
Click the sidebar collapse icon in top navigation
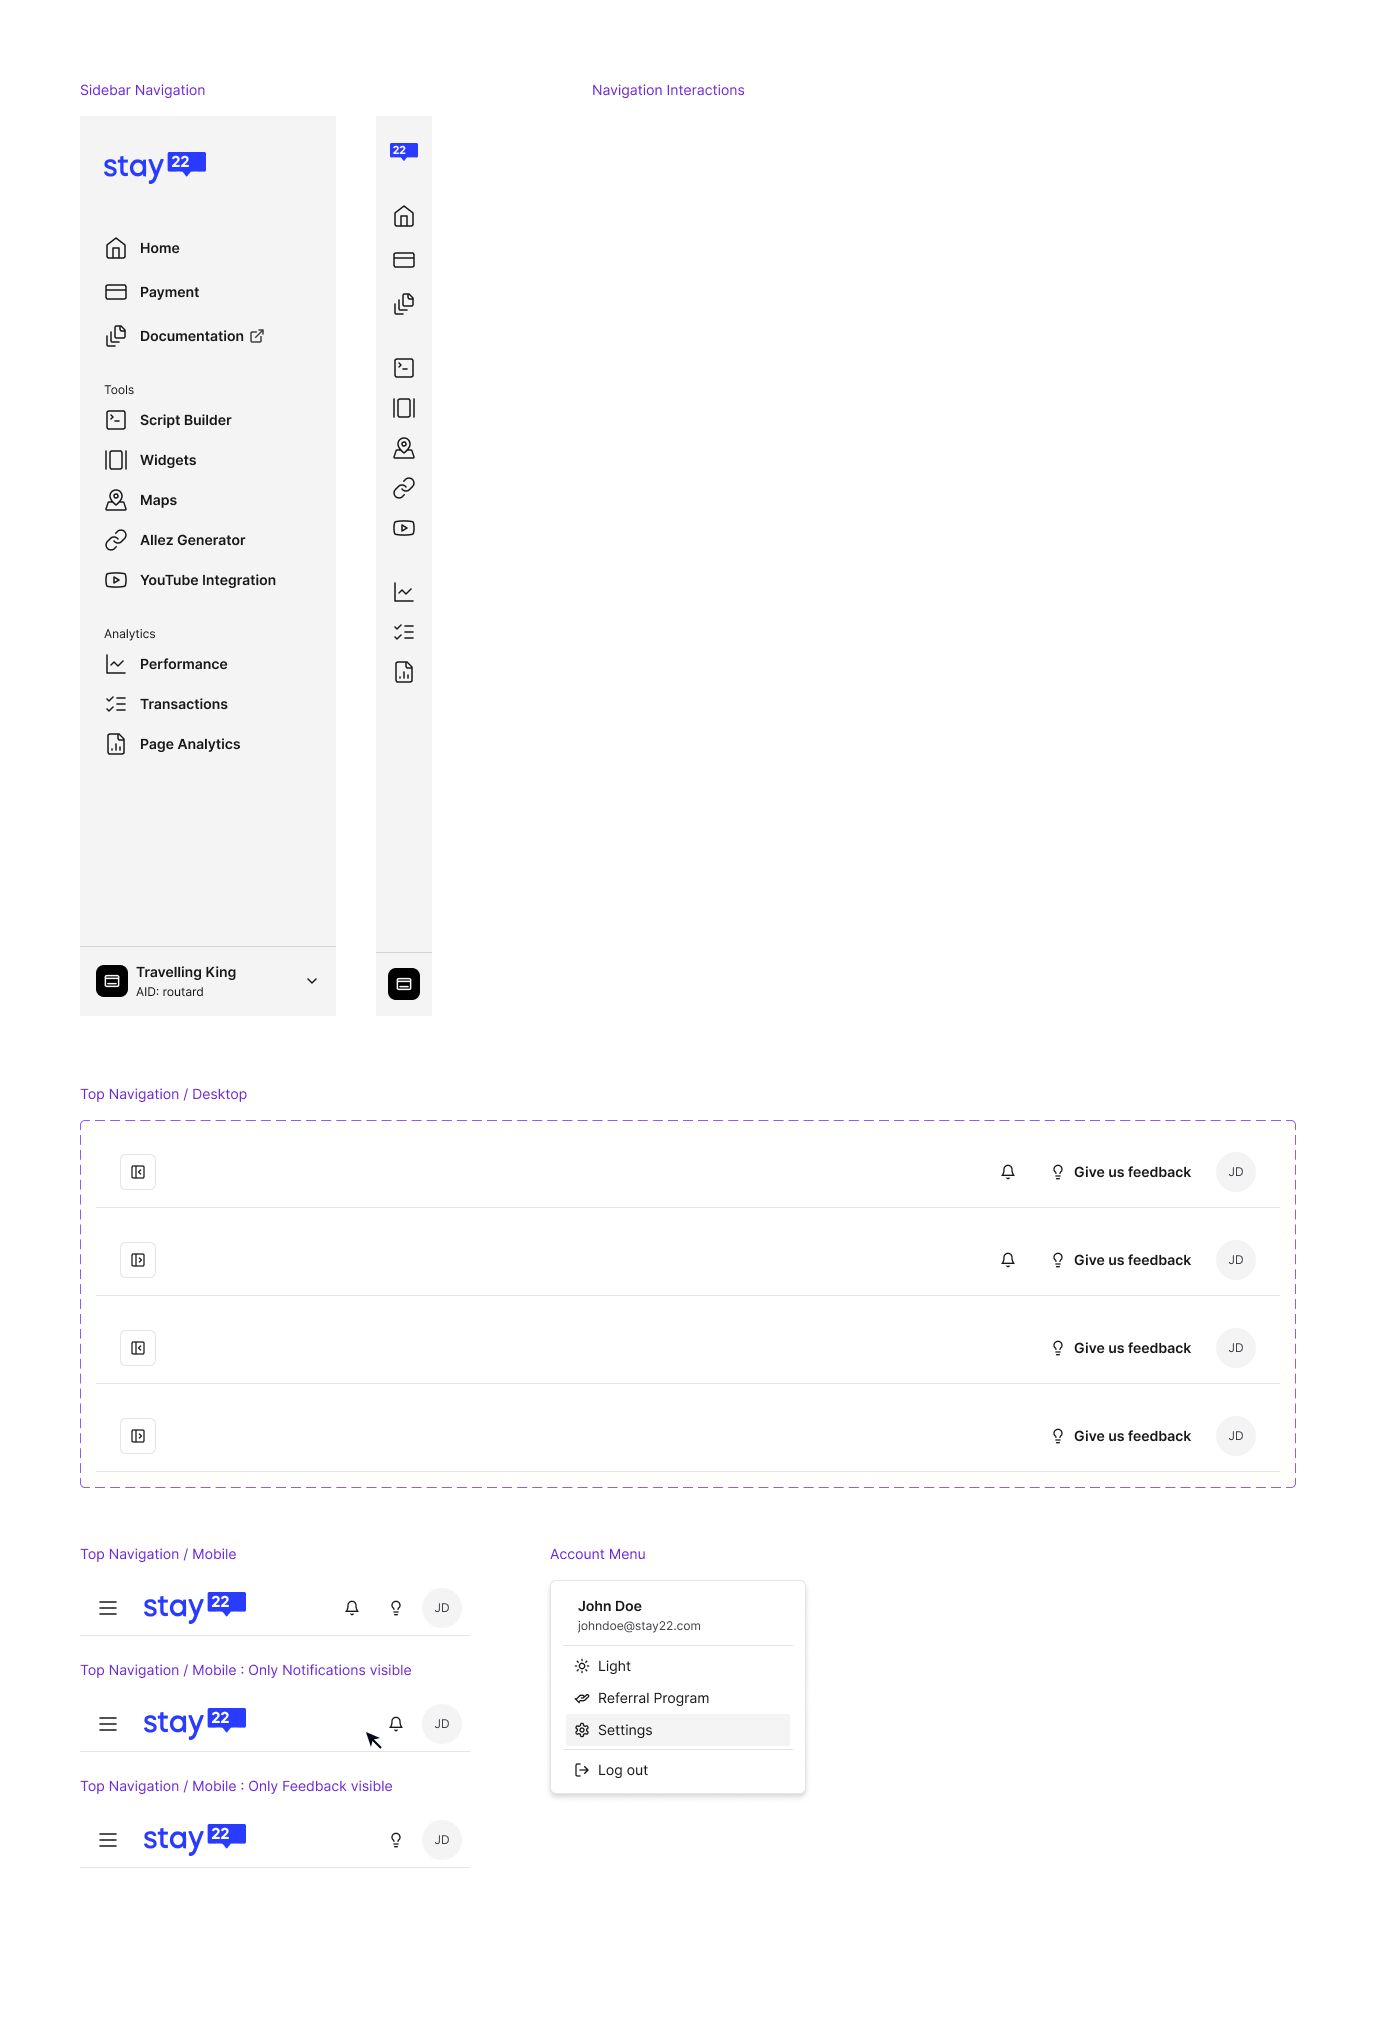pyautogui.click(x=137, y=1171)
